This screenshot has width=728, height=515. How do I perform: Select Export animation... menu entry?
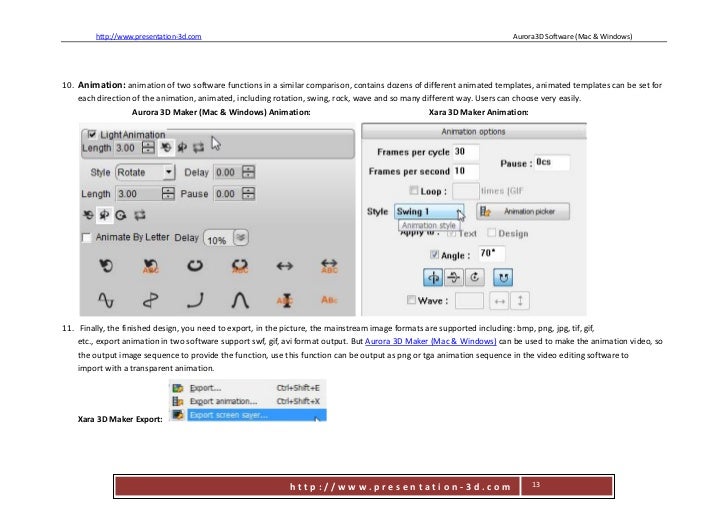[x=248, y=401]
